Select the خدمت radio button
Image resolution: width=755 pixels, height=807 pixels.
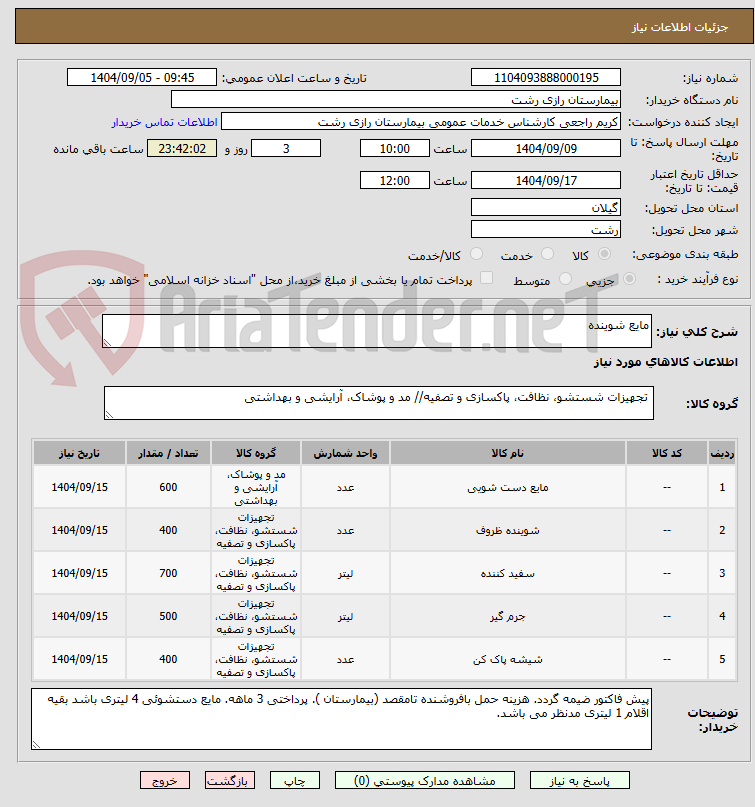[x=548, y=254]
